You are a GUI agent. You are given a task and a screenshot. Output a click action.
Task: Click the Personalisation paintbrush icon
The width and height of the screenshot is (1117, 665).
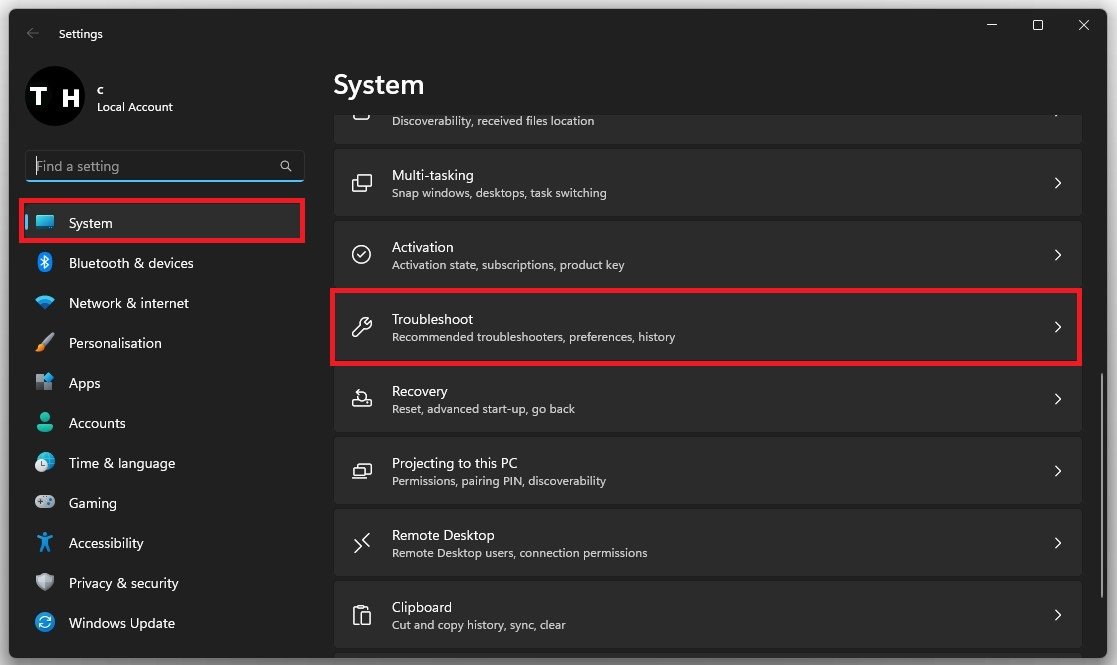(x=45, y=343)
